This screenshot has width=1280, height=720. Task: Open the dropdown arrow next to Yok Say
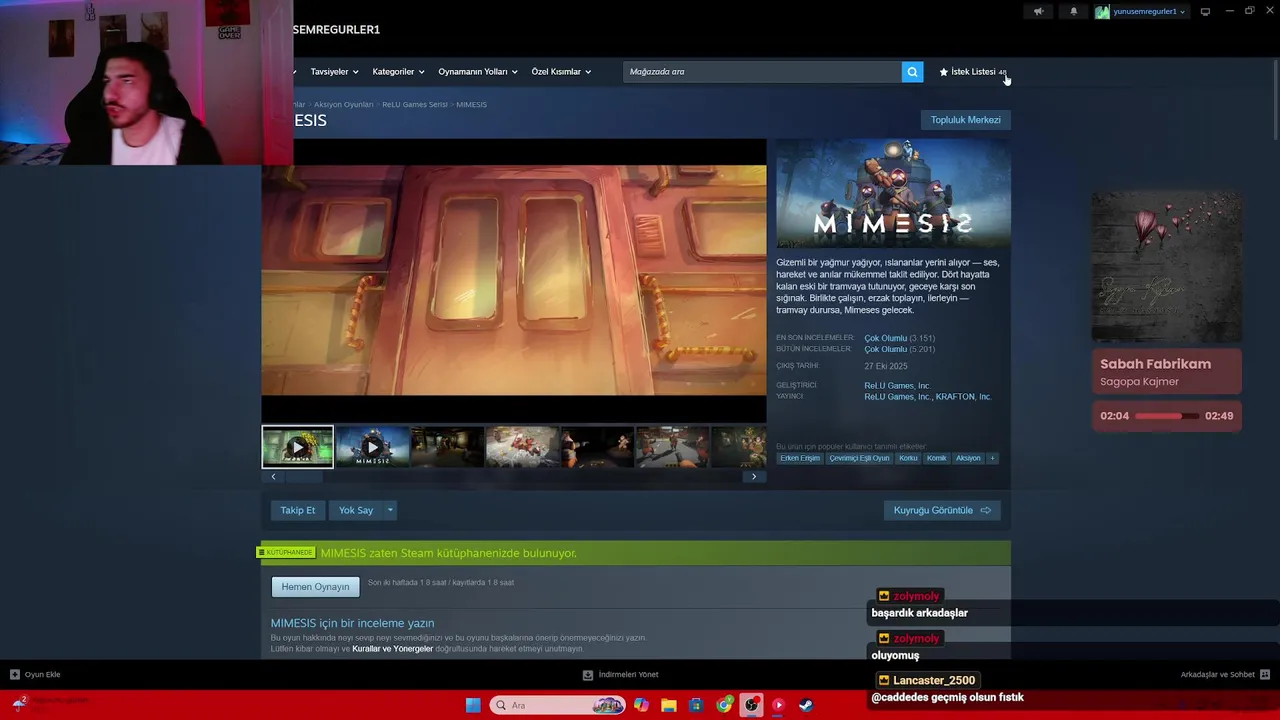390,510
